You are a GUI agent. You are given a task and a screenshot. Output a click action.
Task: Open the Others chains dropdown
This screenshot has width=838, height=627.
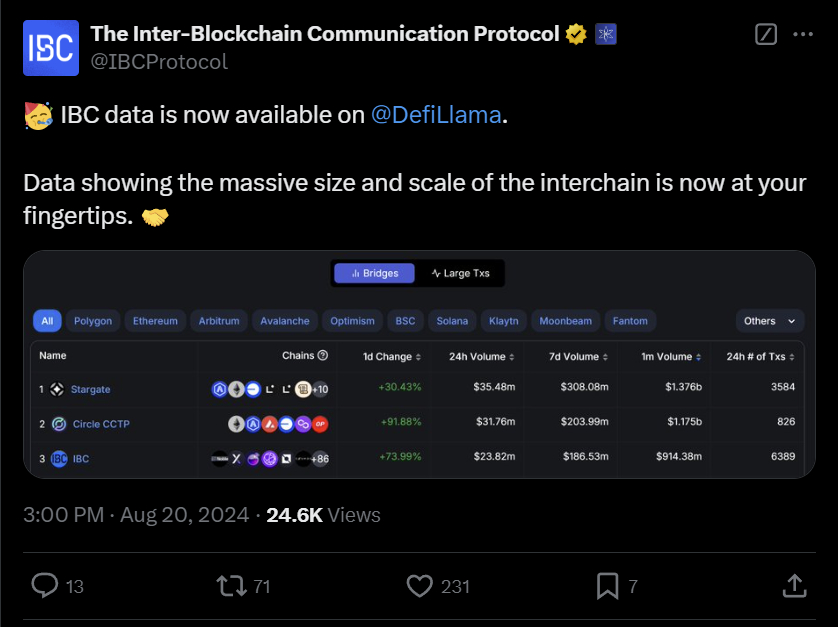[x=769, y=321]
